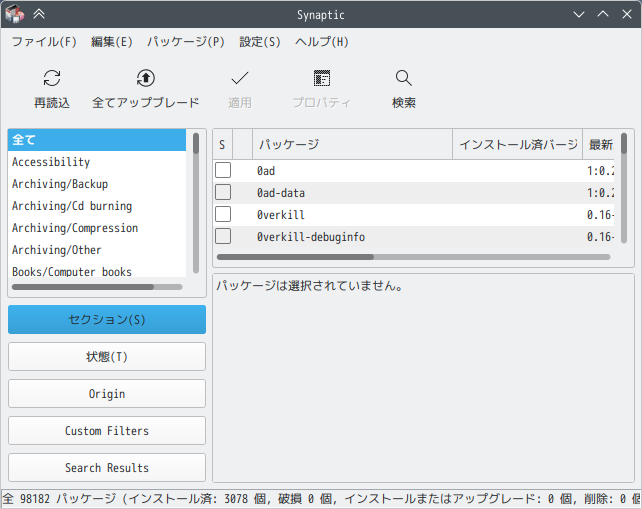Select the Archiving/Other section
The width and height of the screenshot is (642, 509).
97,250
